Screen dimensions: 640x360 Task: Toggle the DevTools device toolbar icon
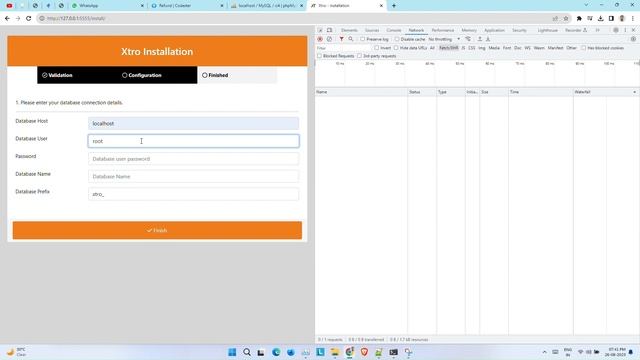click(x=329, y=30)
